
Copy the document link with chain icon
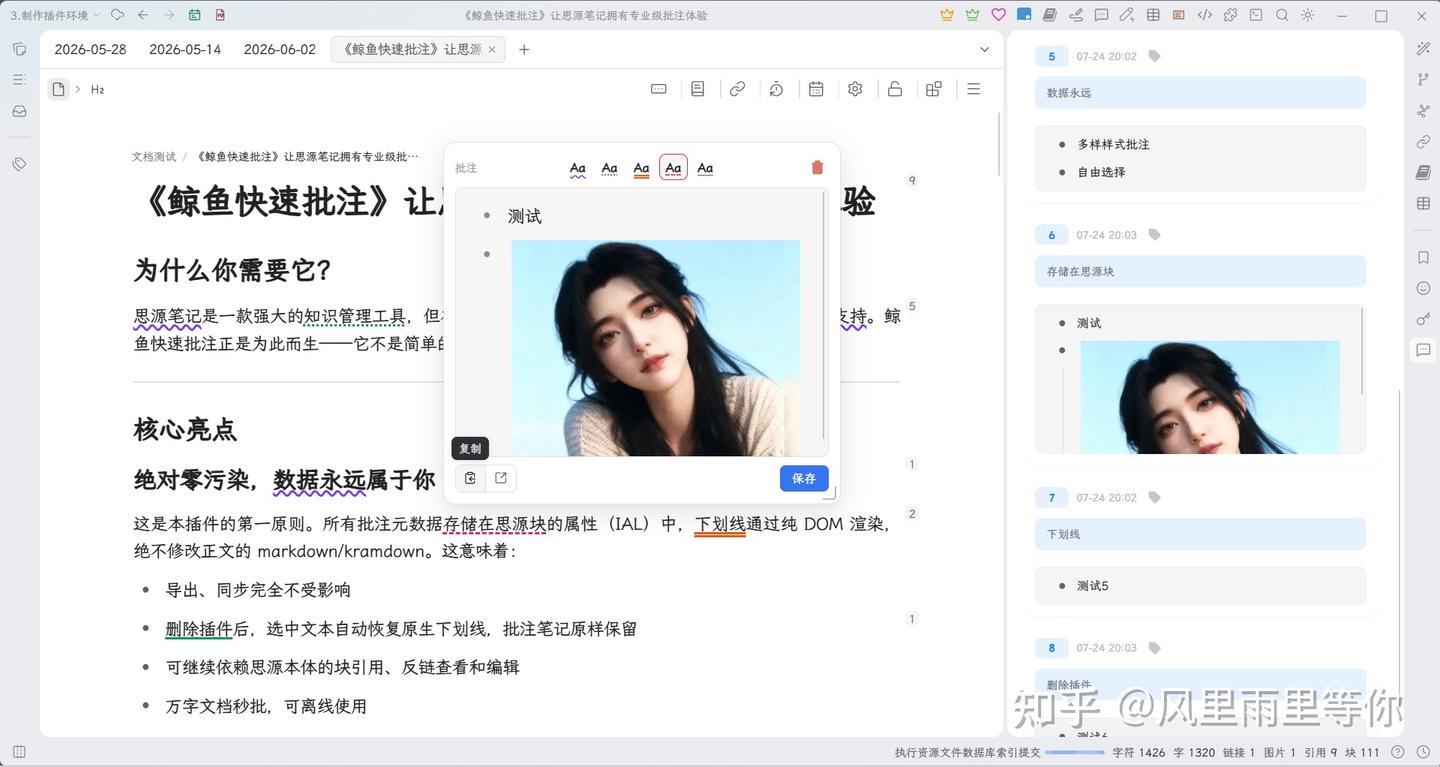click(x=737, y=89)
